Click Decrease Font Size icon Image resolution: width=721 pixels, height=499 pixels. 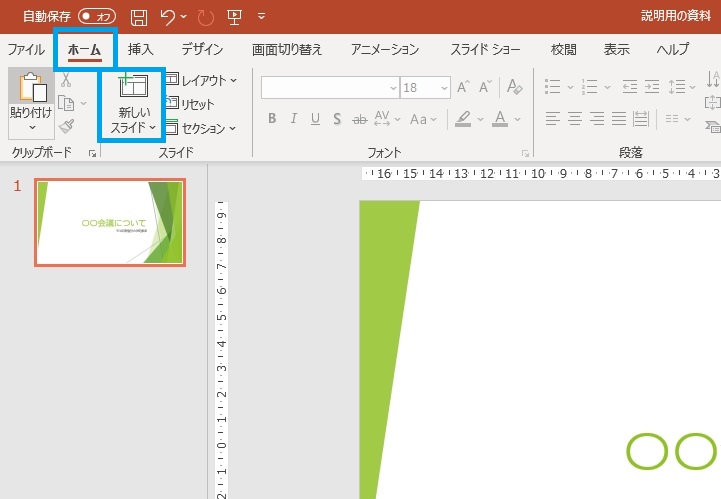[485, 86]
